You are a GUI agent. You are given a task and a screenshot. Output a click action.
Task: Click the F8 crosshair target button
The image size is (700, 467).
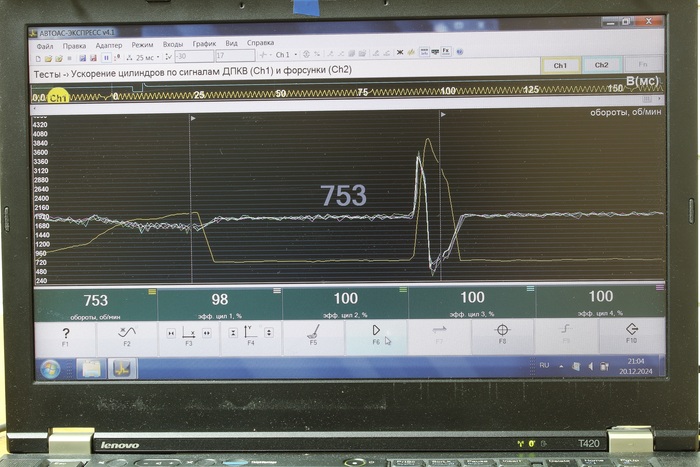click(x=503, y=333)
